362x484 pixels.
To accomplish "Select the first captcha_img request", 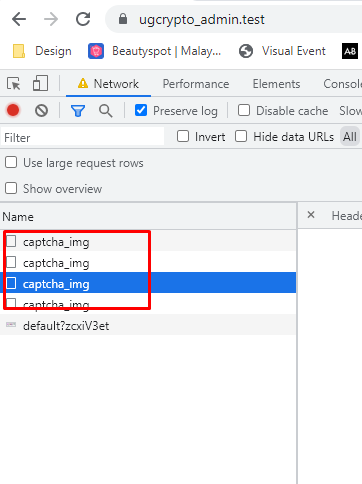I will point(148,241).
